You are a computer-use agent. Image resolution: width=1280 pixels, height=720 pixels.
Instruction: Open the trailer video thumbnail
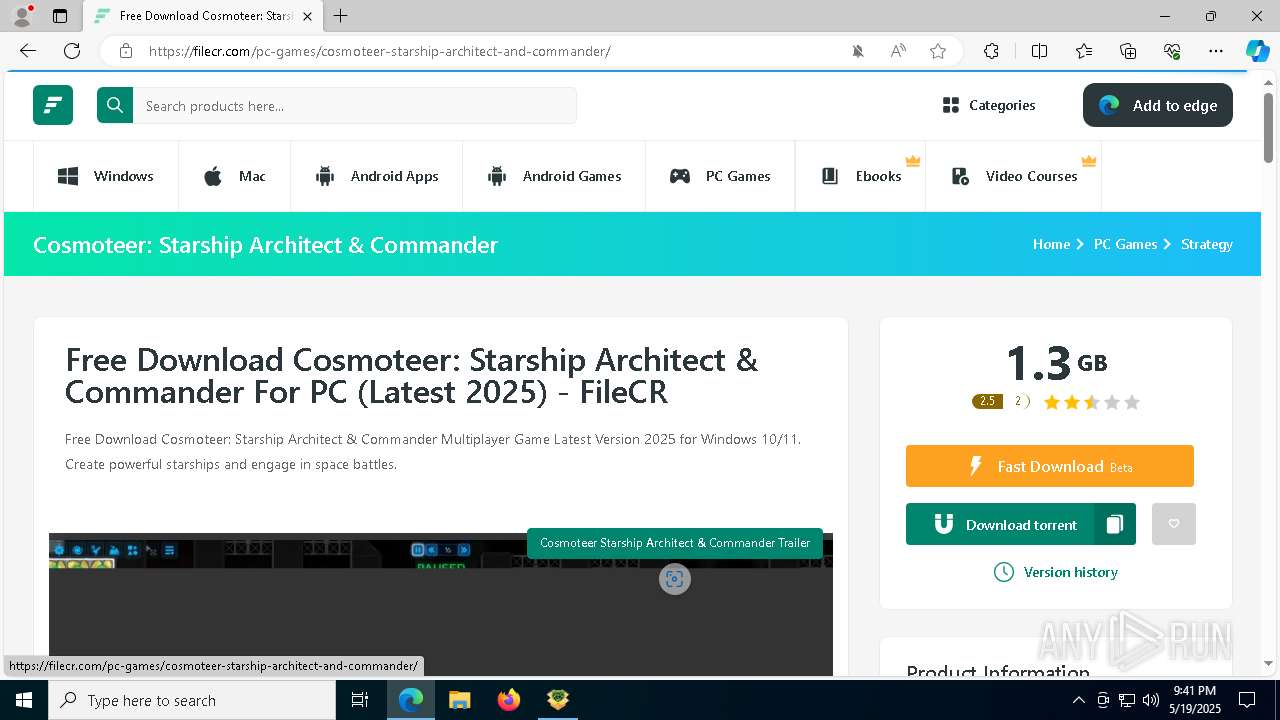tap(441, 604)
